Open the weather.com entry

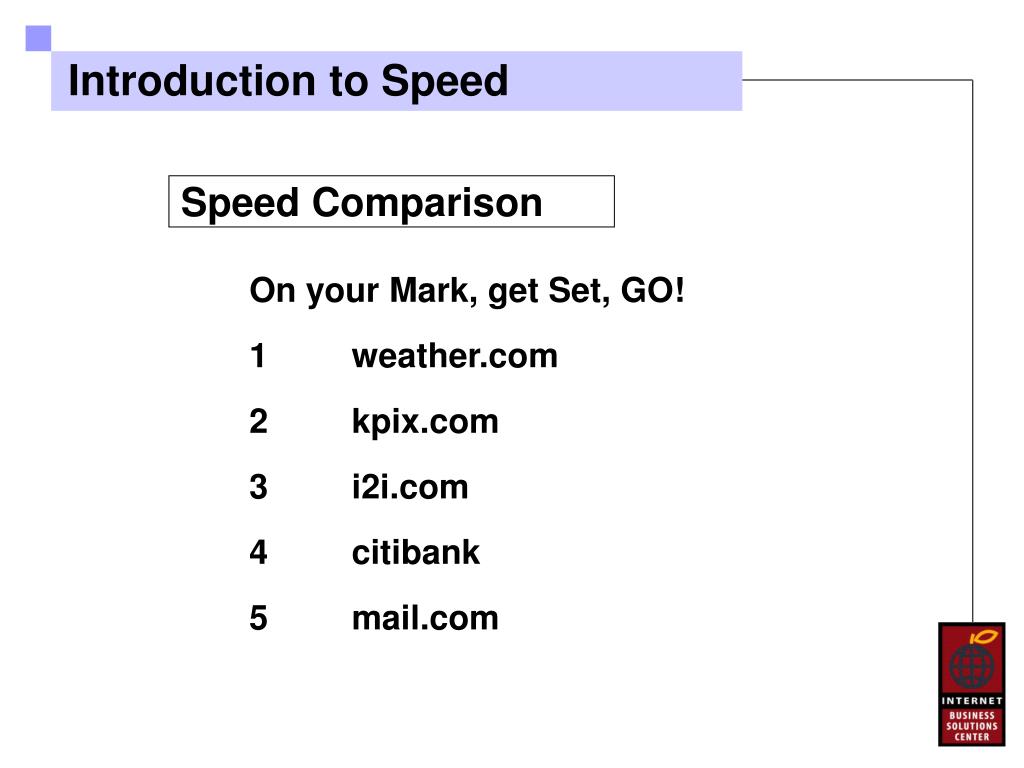coord(455,357)
